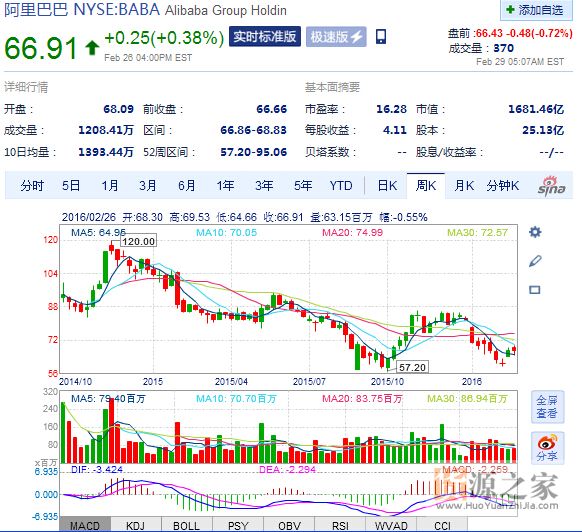This screenshot has height=532, width=582.
Task: Click the volume value 1208.41万
Action: click(106, 130)
